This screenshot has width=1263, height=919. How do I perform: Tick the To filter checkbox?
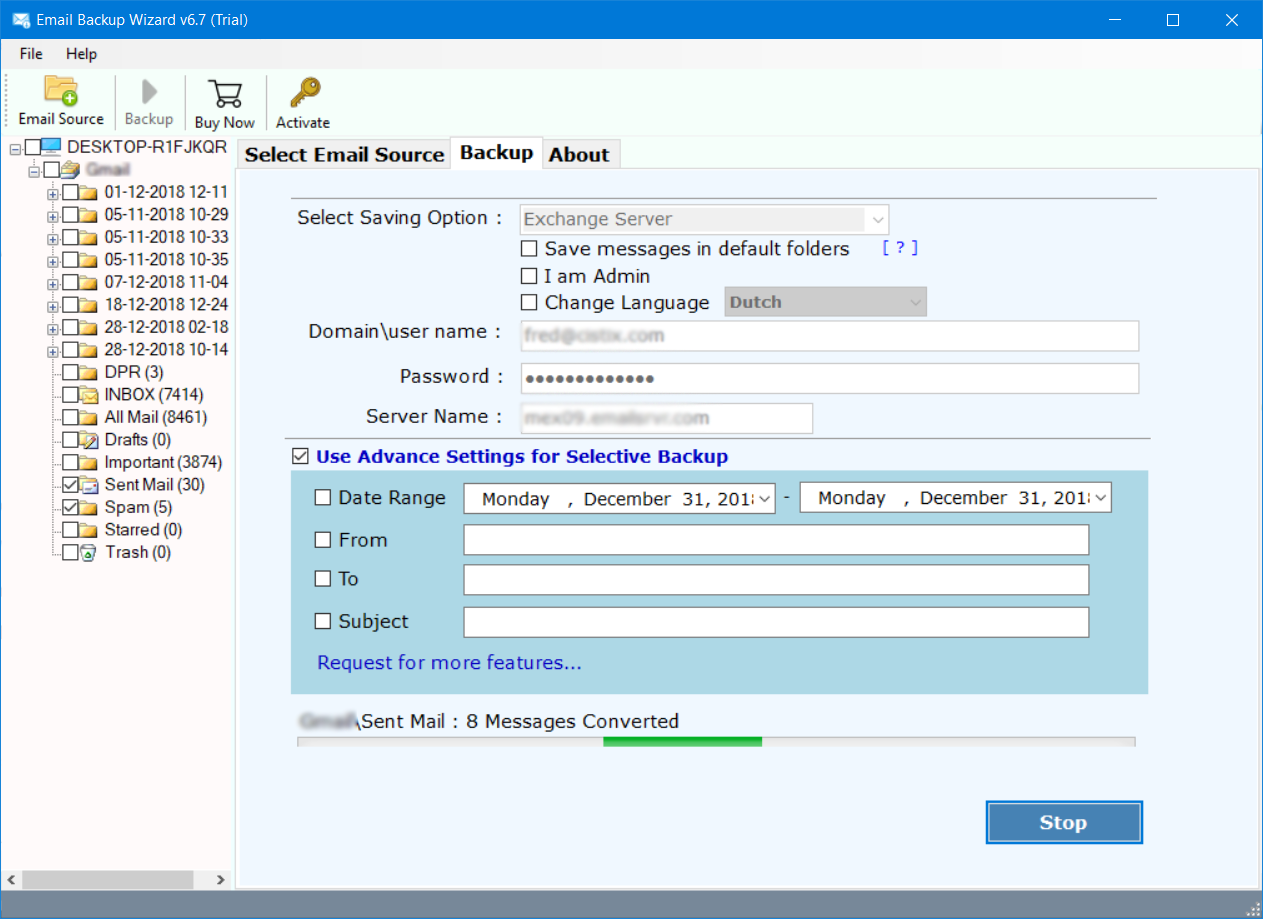click(x=323, y=579)
